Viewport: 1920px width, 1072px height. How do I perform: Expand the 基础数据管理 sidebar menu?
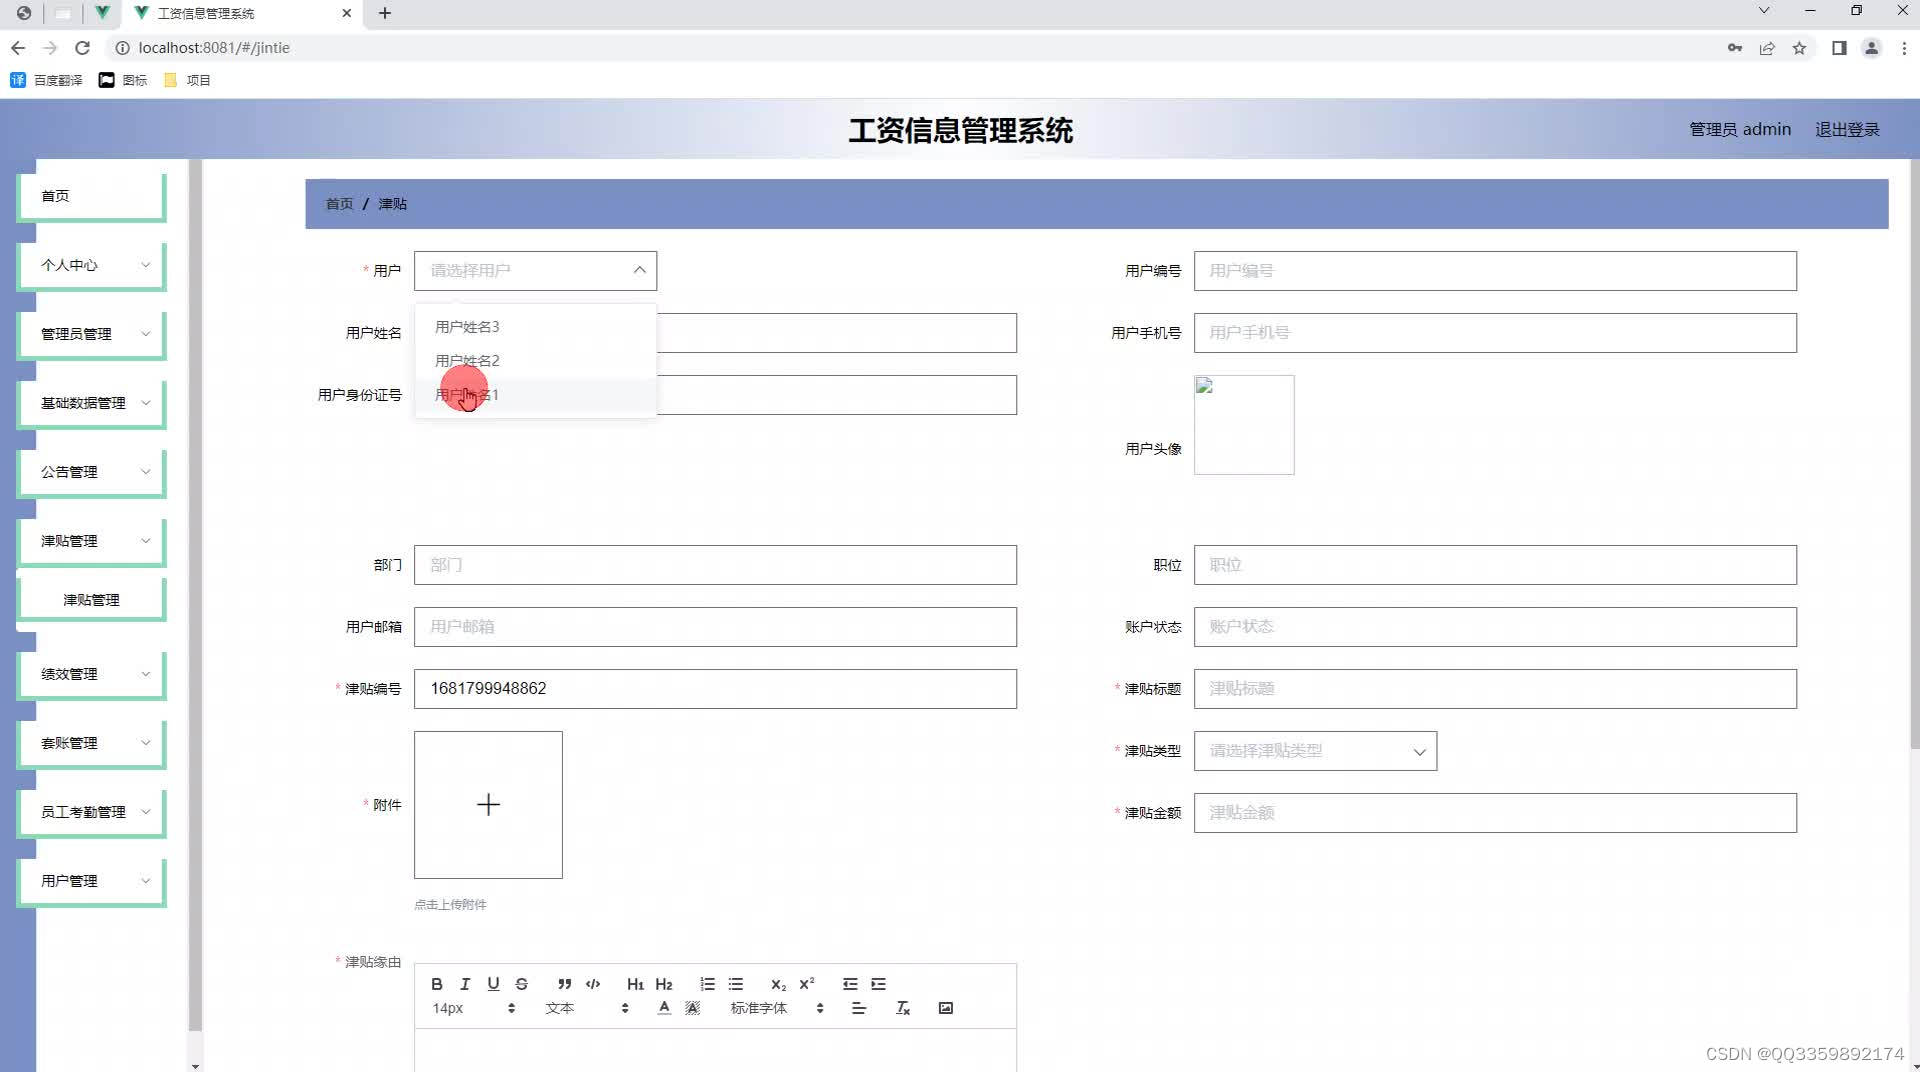(x=91, y=403)
